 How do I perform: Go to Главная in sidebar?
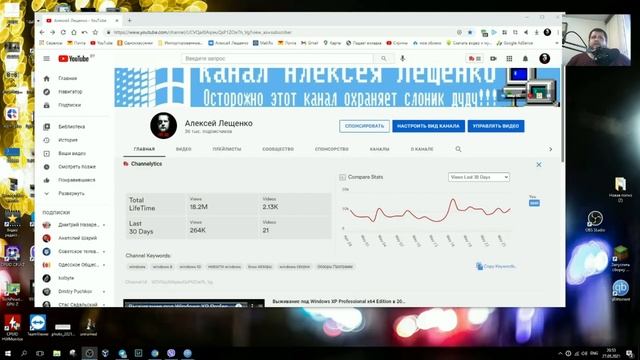pos(68,78)
